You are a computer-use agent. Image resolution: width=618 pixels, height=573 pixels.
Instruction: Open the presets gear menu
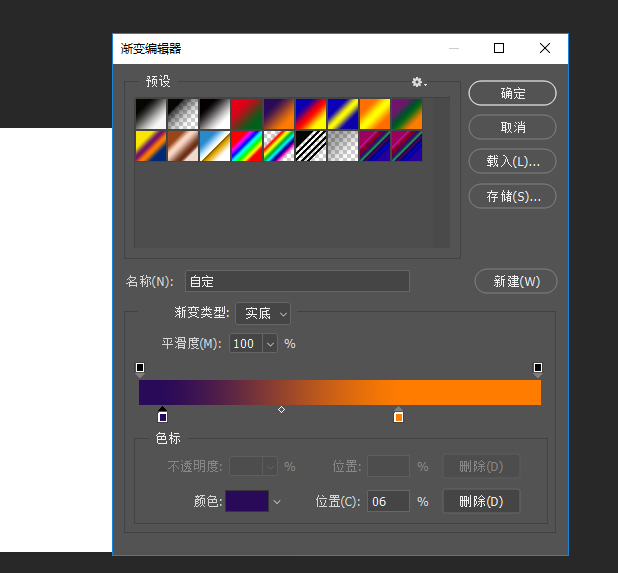[x=419, y=82]
